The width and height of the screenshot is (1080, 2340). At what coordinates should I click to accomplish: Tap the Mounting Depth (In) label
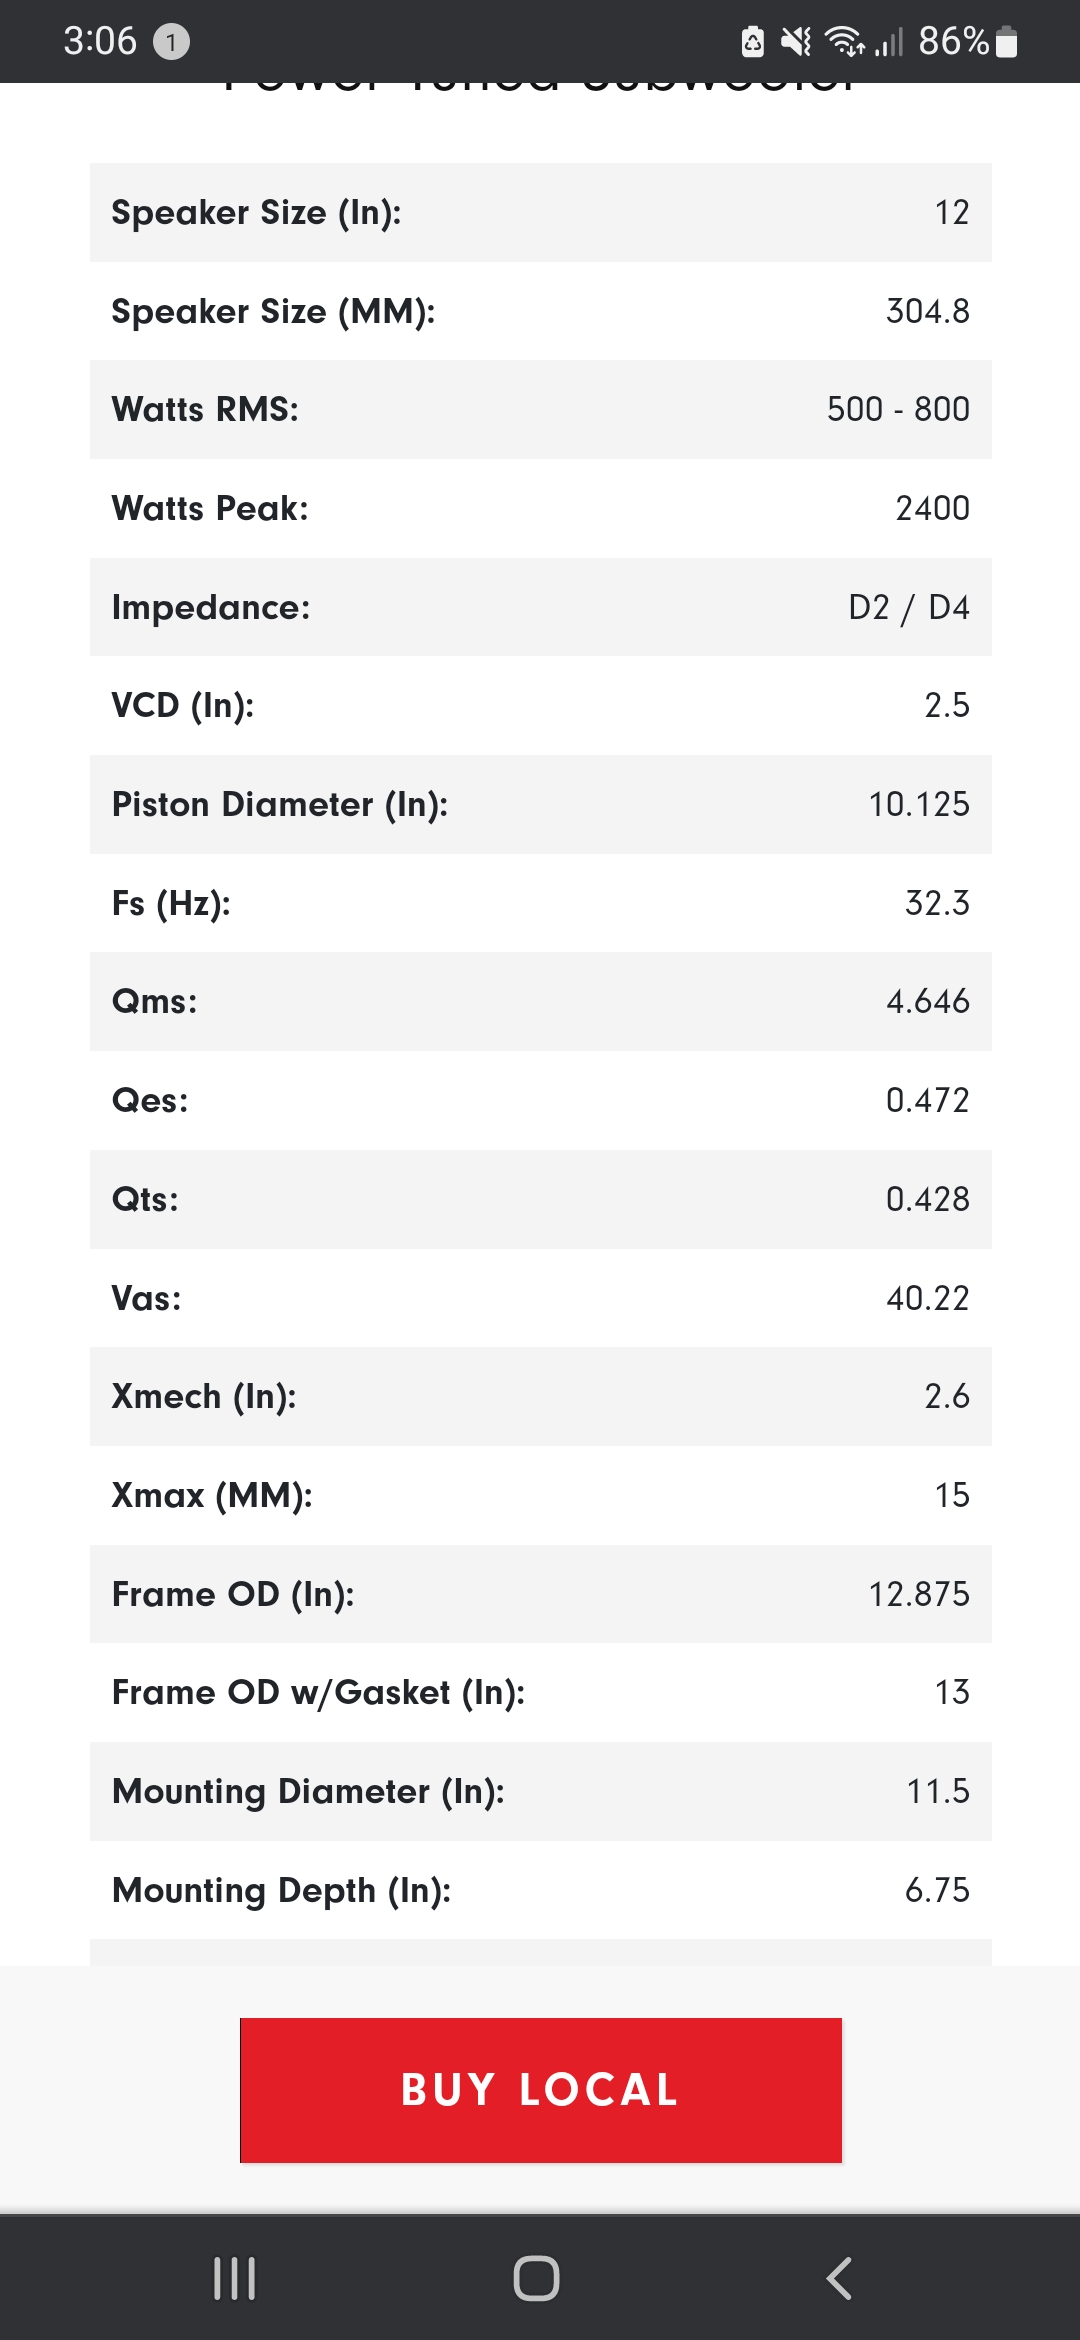[281, 1891]
